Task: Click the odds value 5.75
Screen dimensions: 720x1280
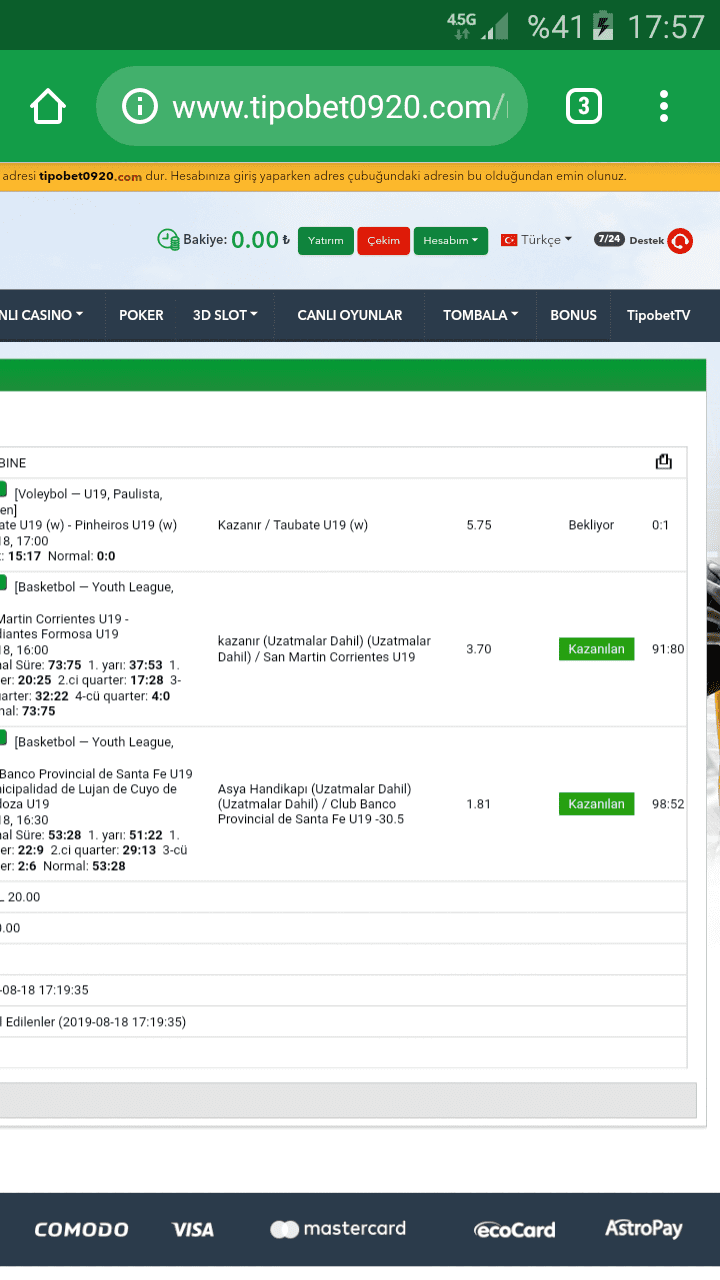Action: [479, 525]
